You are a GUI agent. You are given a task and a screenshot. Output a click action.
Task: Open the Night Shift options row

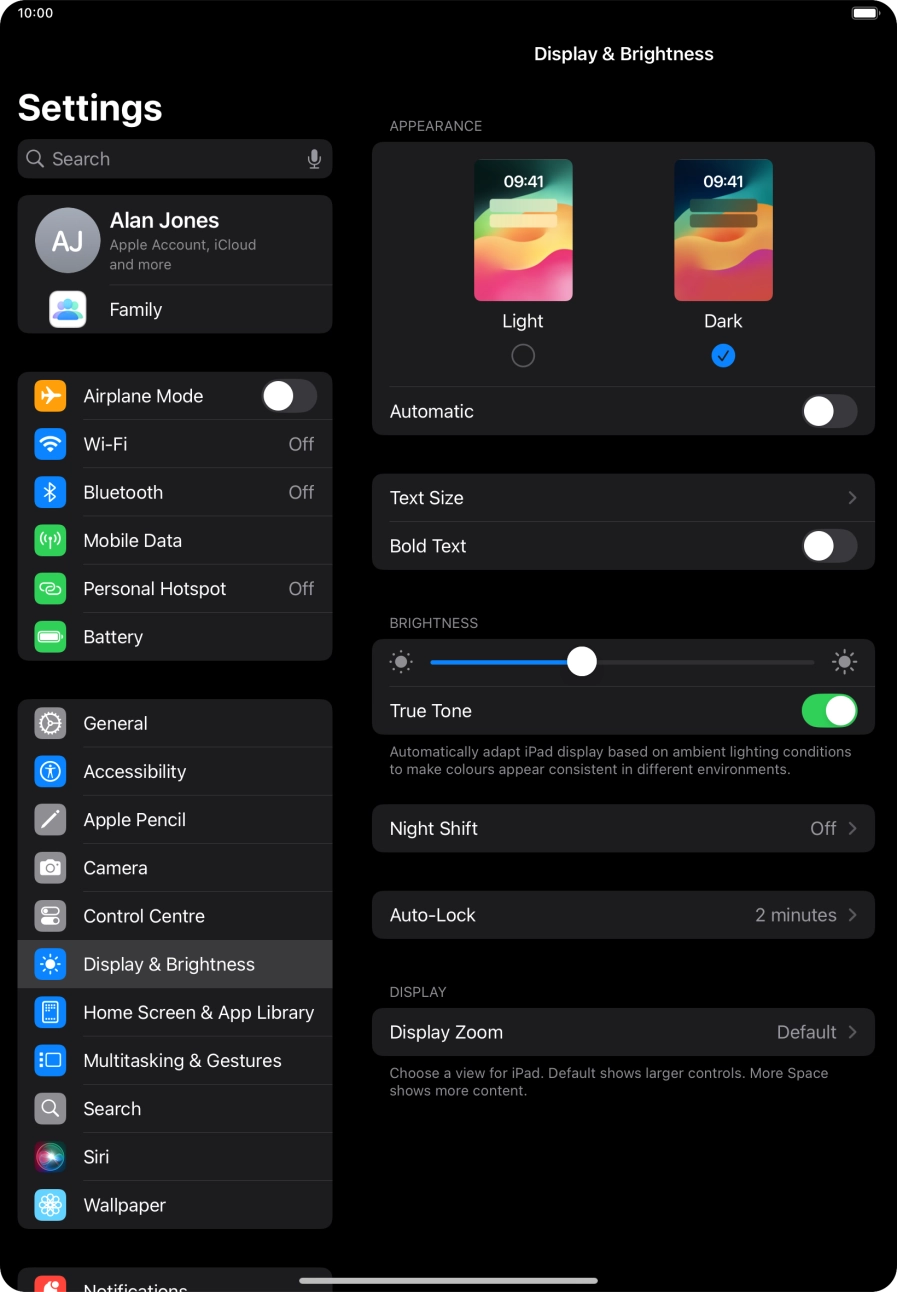point(623,828)
